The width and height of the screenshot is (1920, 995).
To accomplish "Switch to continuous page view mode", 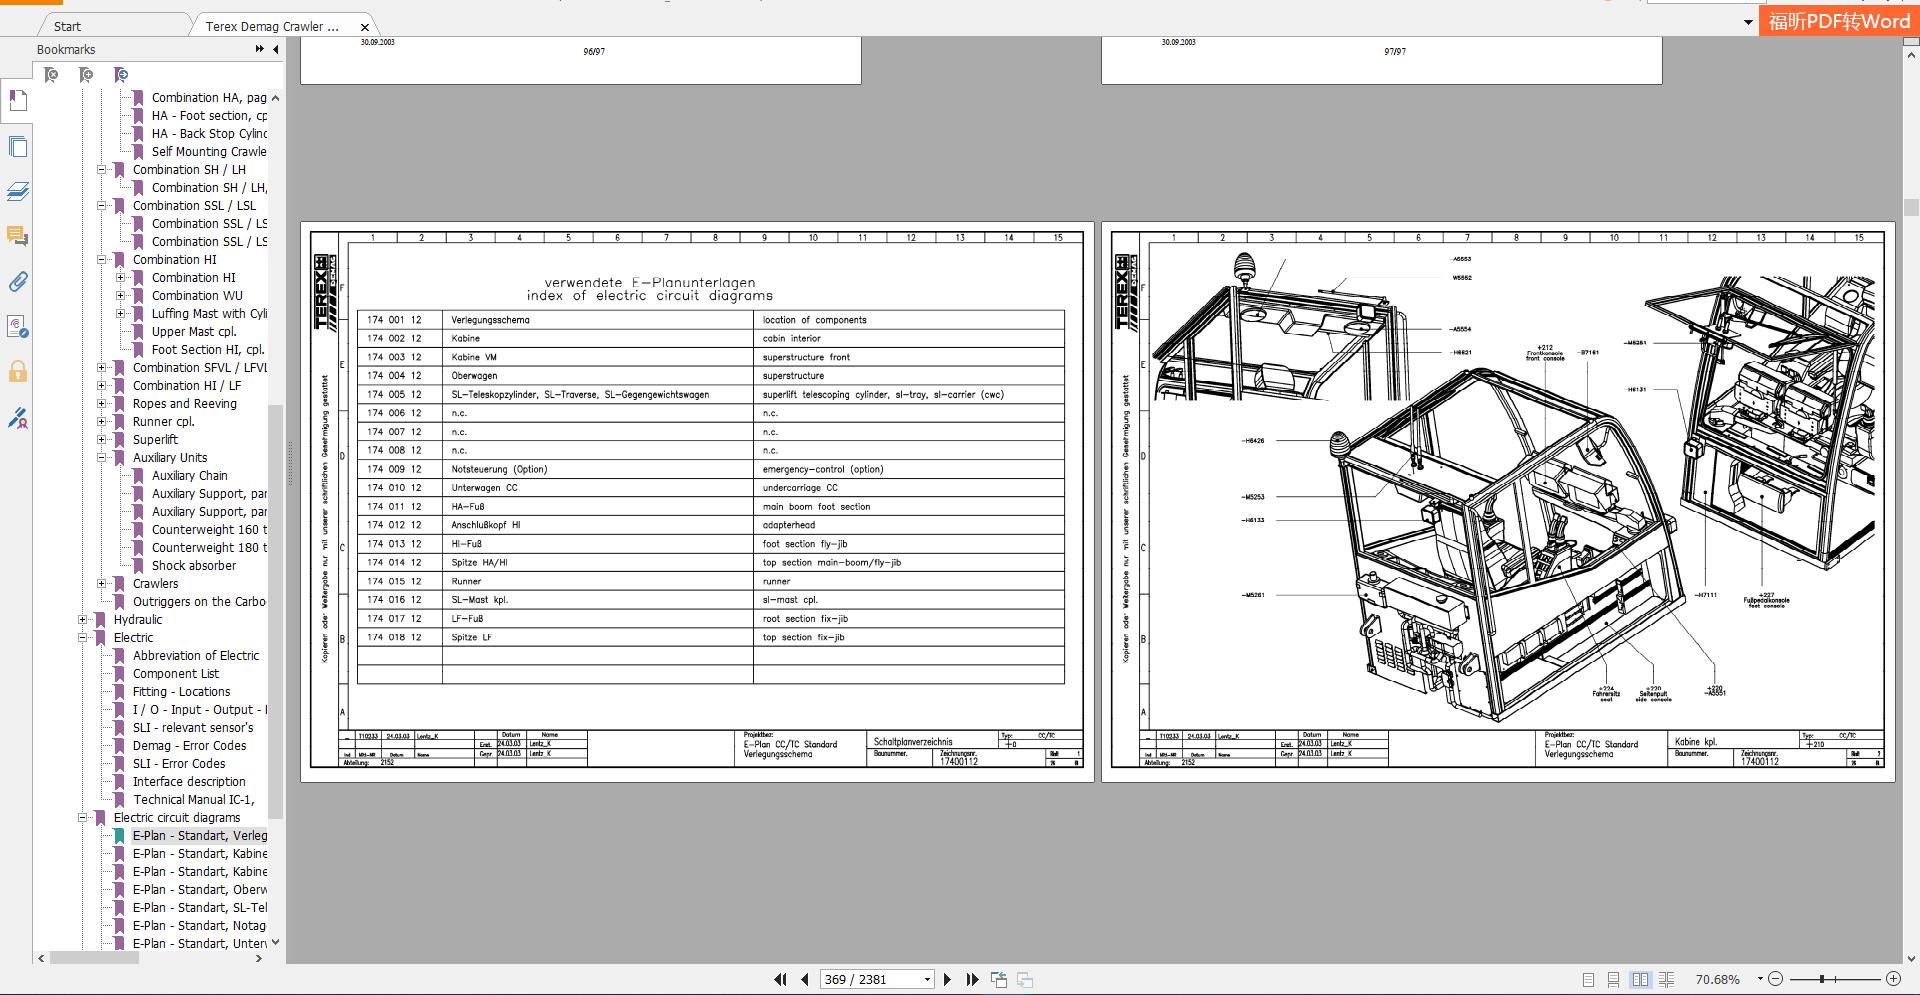I will click(x=1613, y=980).
